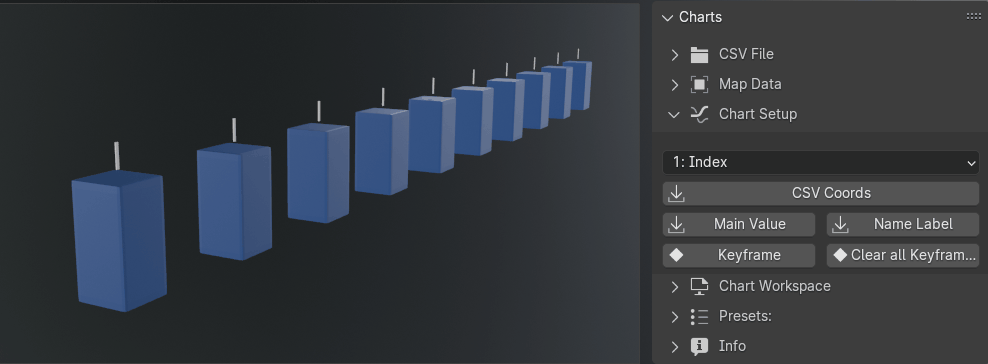The height and width of the screenshot is (364, 988).
Task: Click the Info speech bubble icon
Action: [699, 346]
